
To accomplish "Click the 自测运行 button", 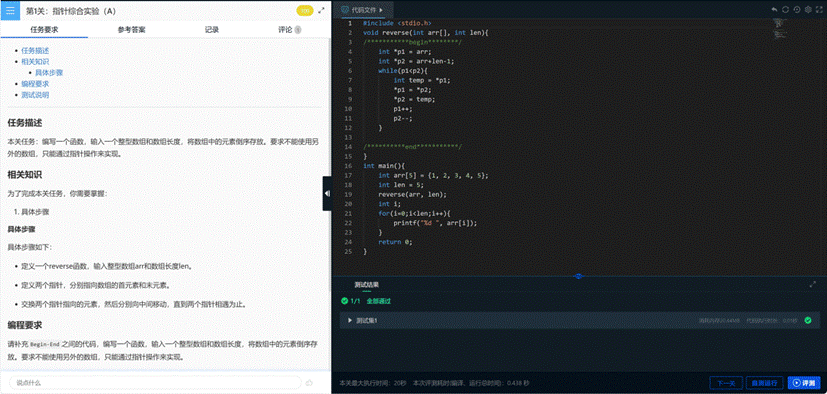I will tap(765, 382).
